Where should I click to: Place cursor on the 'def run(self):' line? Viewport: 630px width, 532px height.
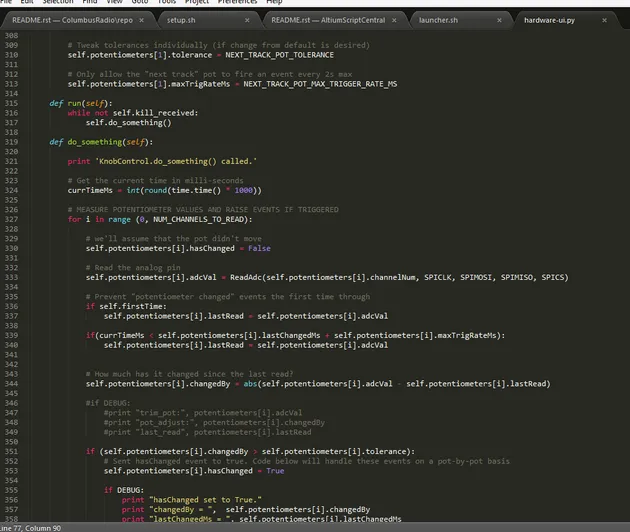[x=82, y=104]
